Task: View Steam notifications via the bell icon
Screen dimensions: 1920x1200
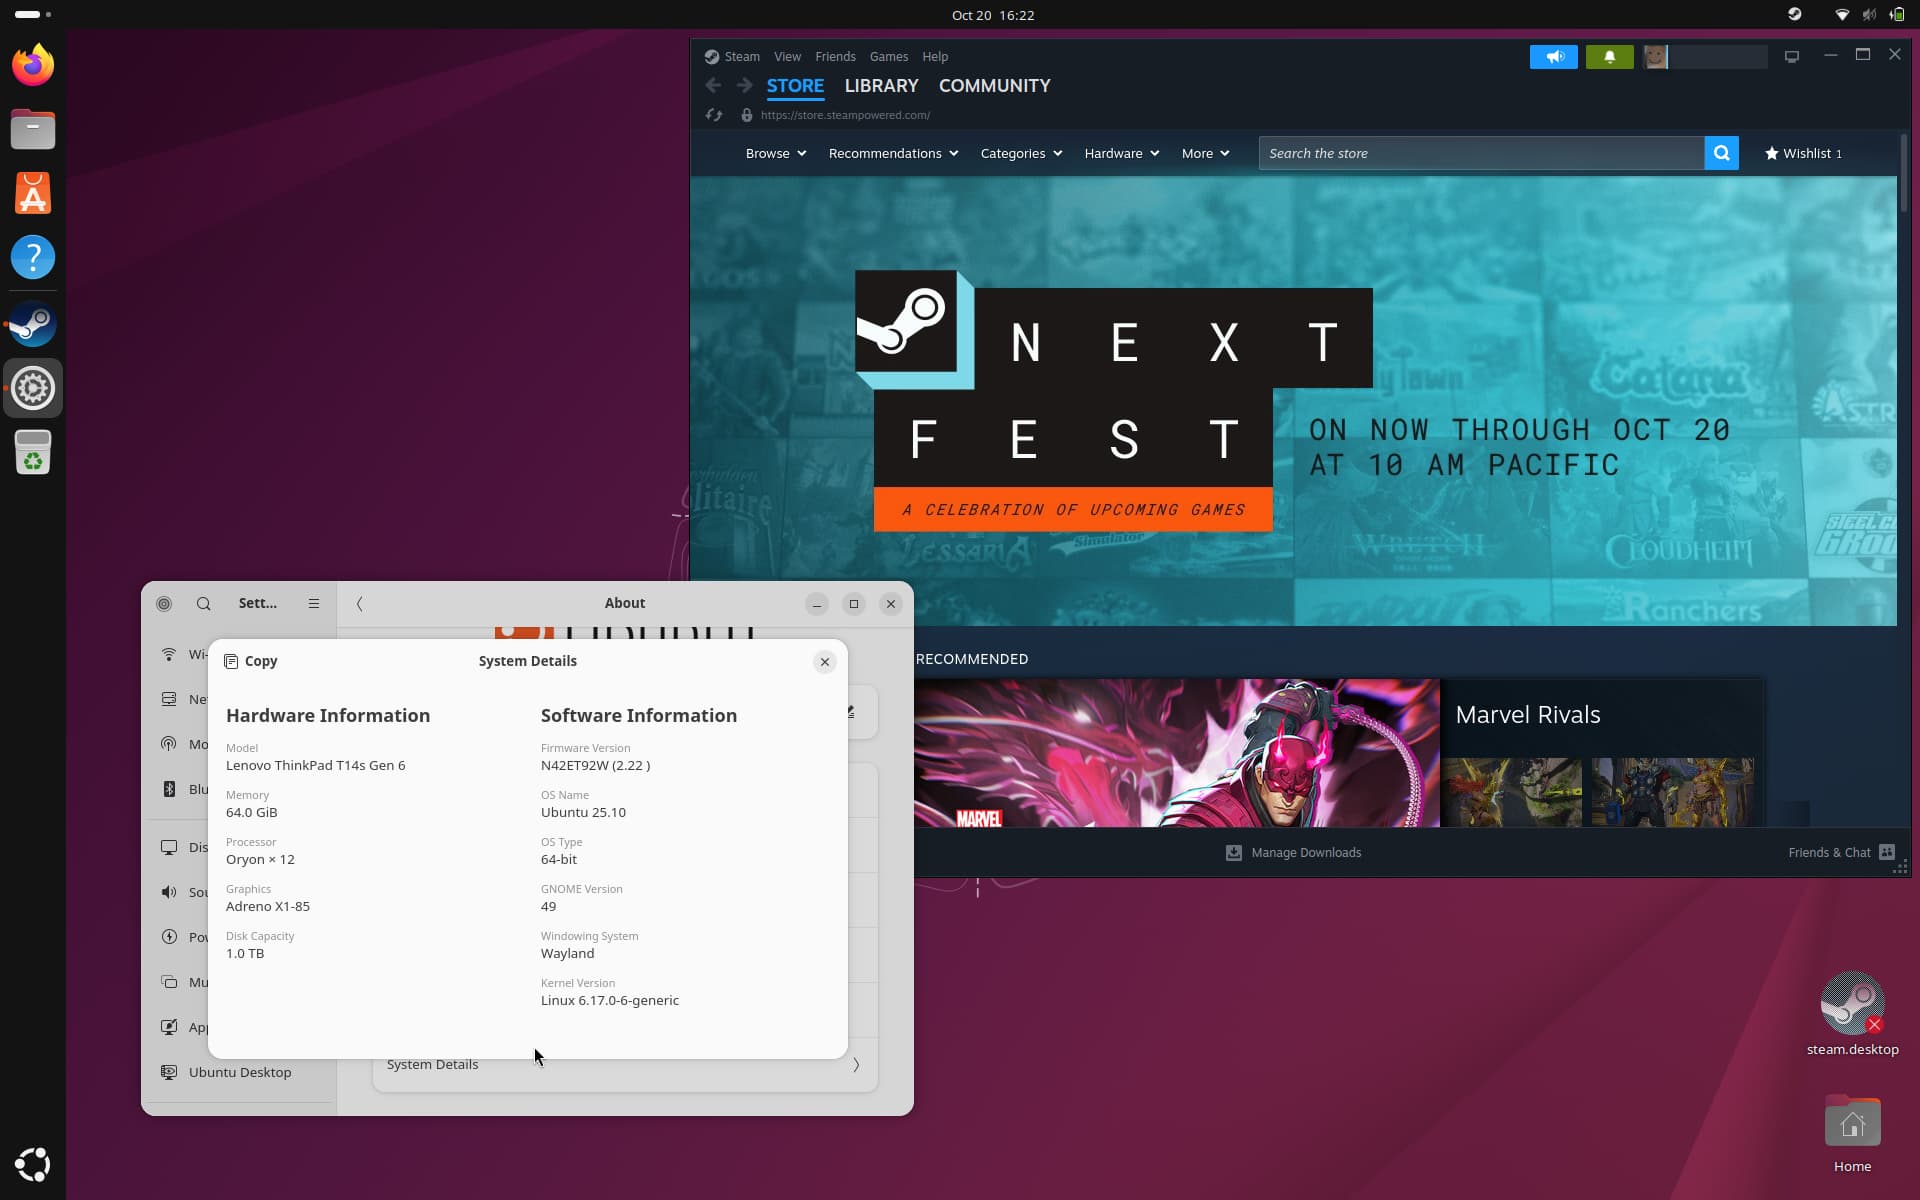Action: click(1609, 57)
